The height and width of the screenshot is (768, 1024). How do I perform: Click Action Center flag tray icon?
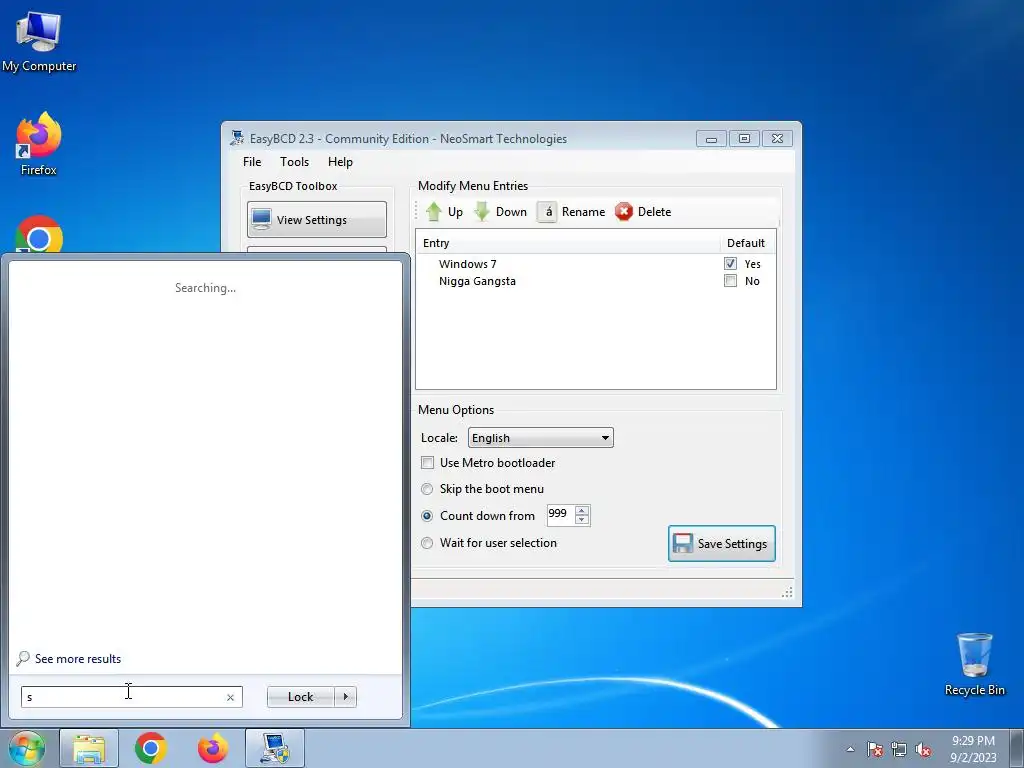pyautogui.click(x=875, y=750)
